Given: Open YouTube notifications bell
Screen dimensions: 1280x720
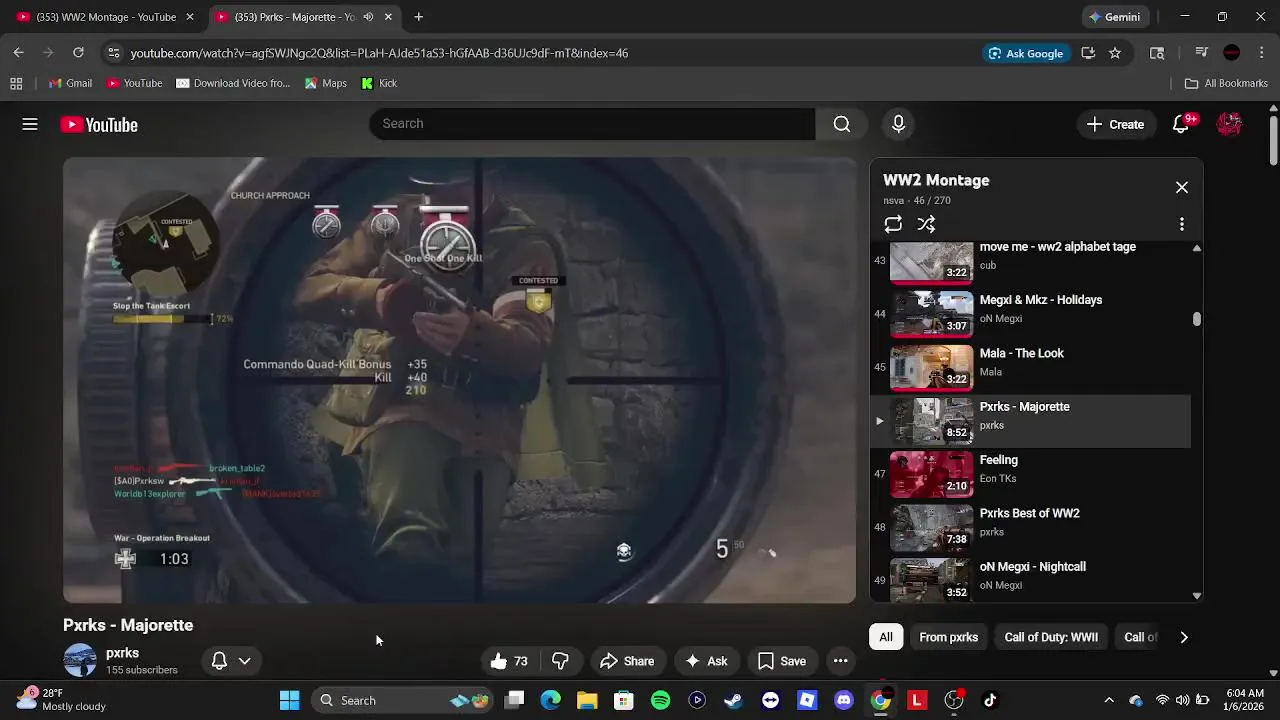Looking at the screenshot, I should [x=1181, y=124].
